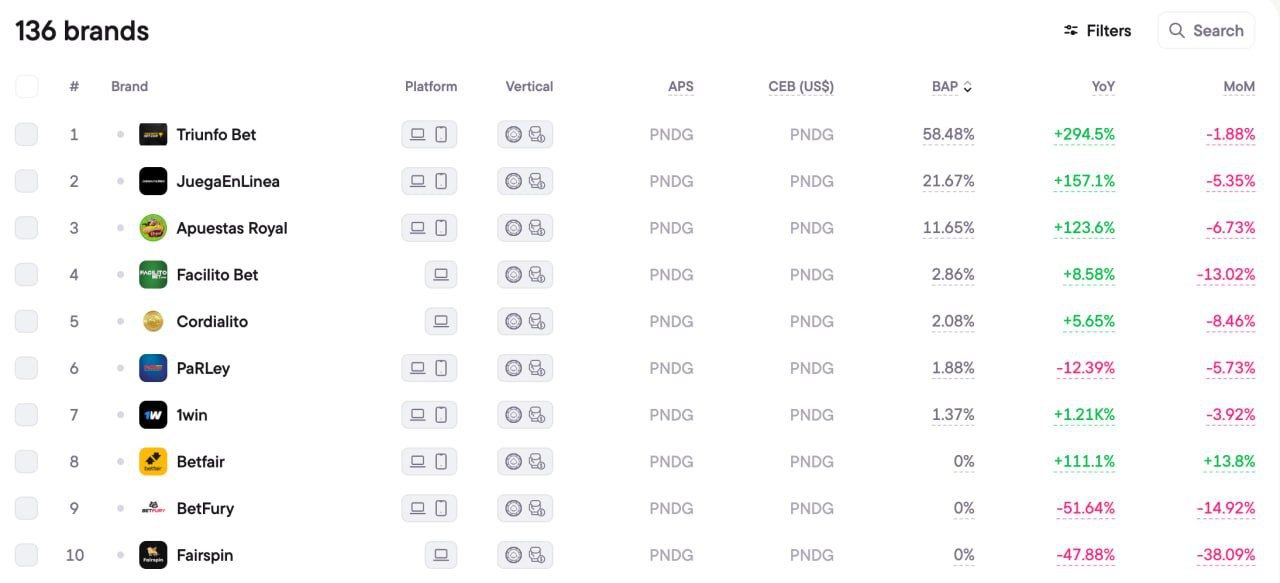Toggle the select-all checkbox in header

tap(27, 86)
